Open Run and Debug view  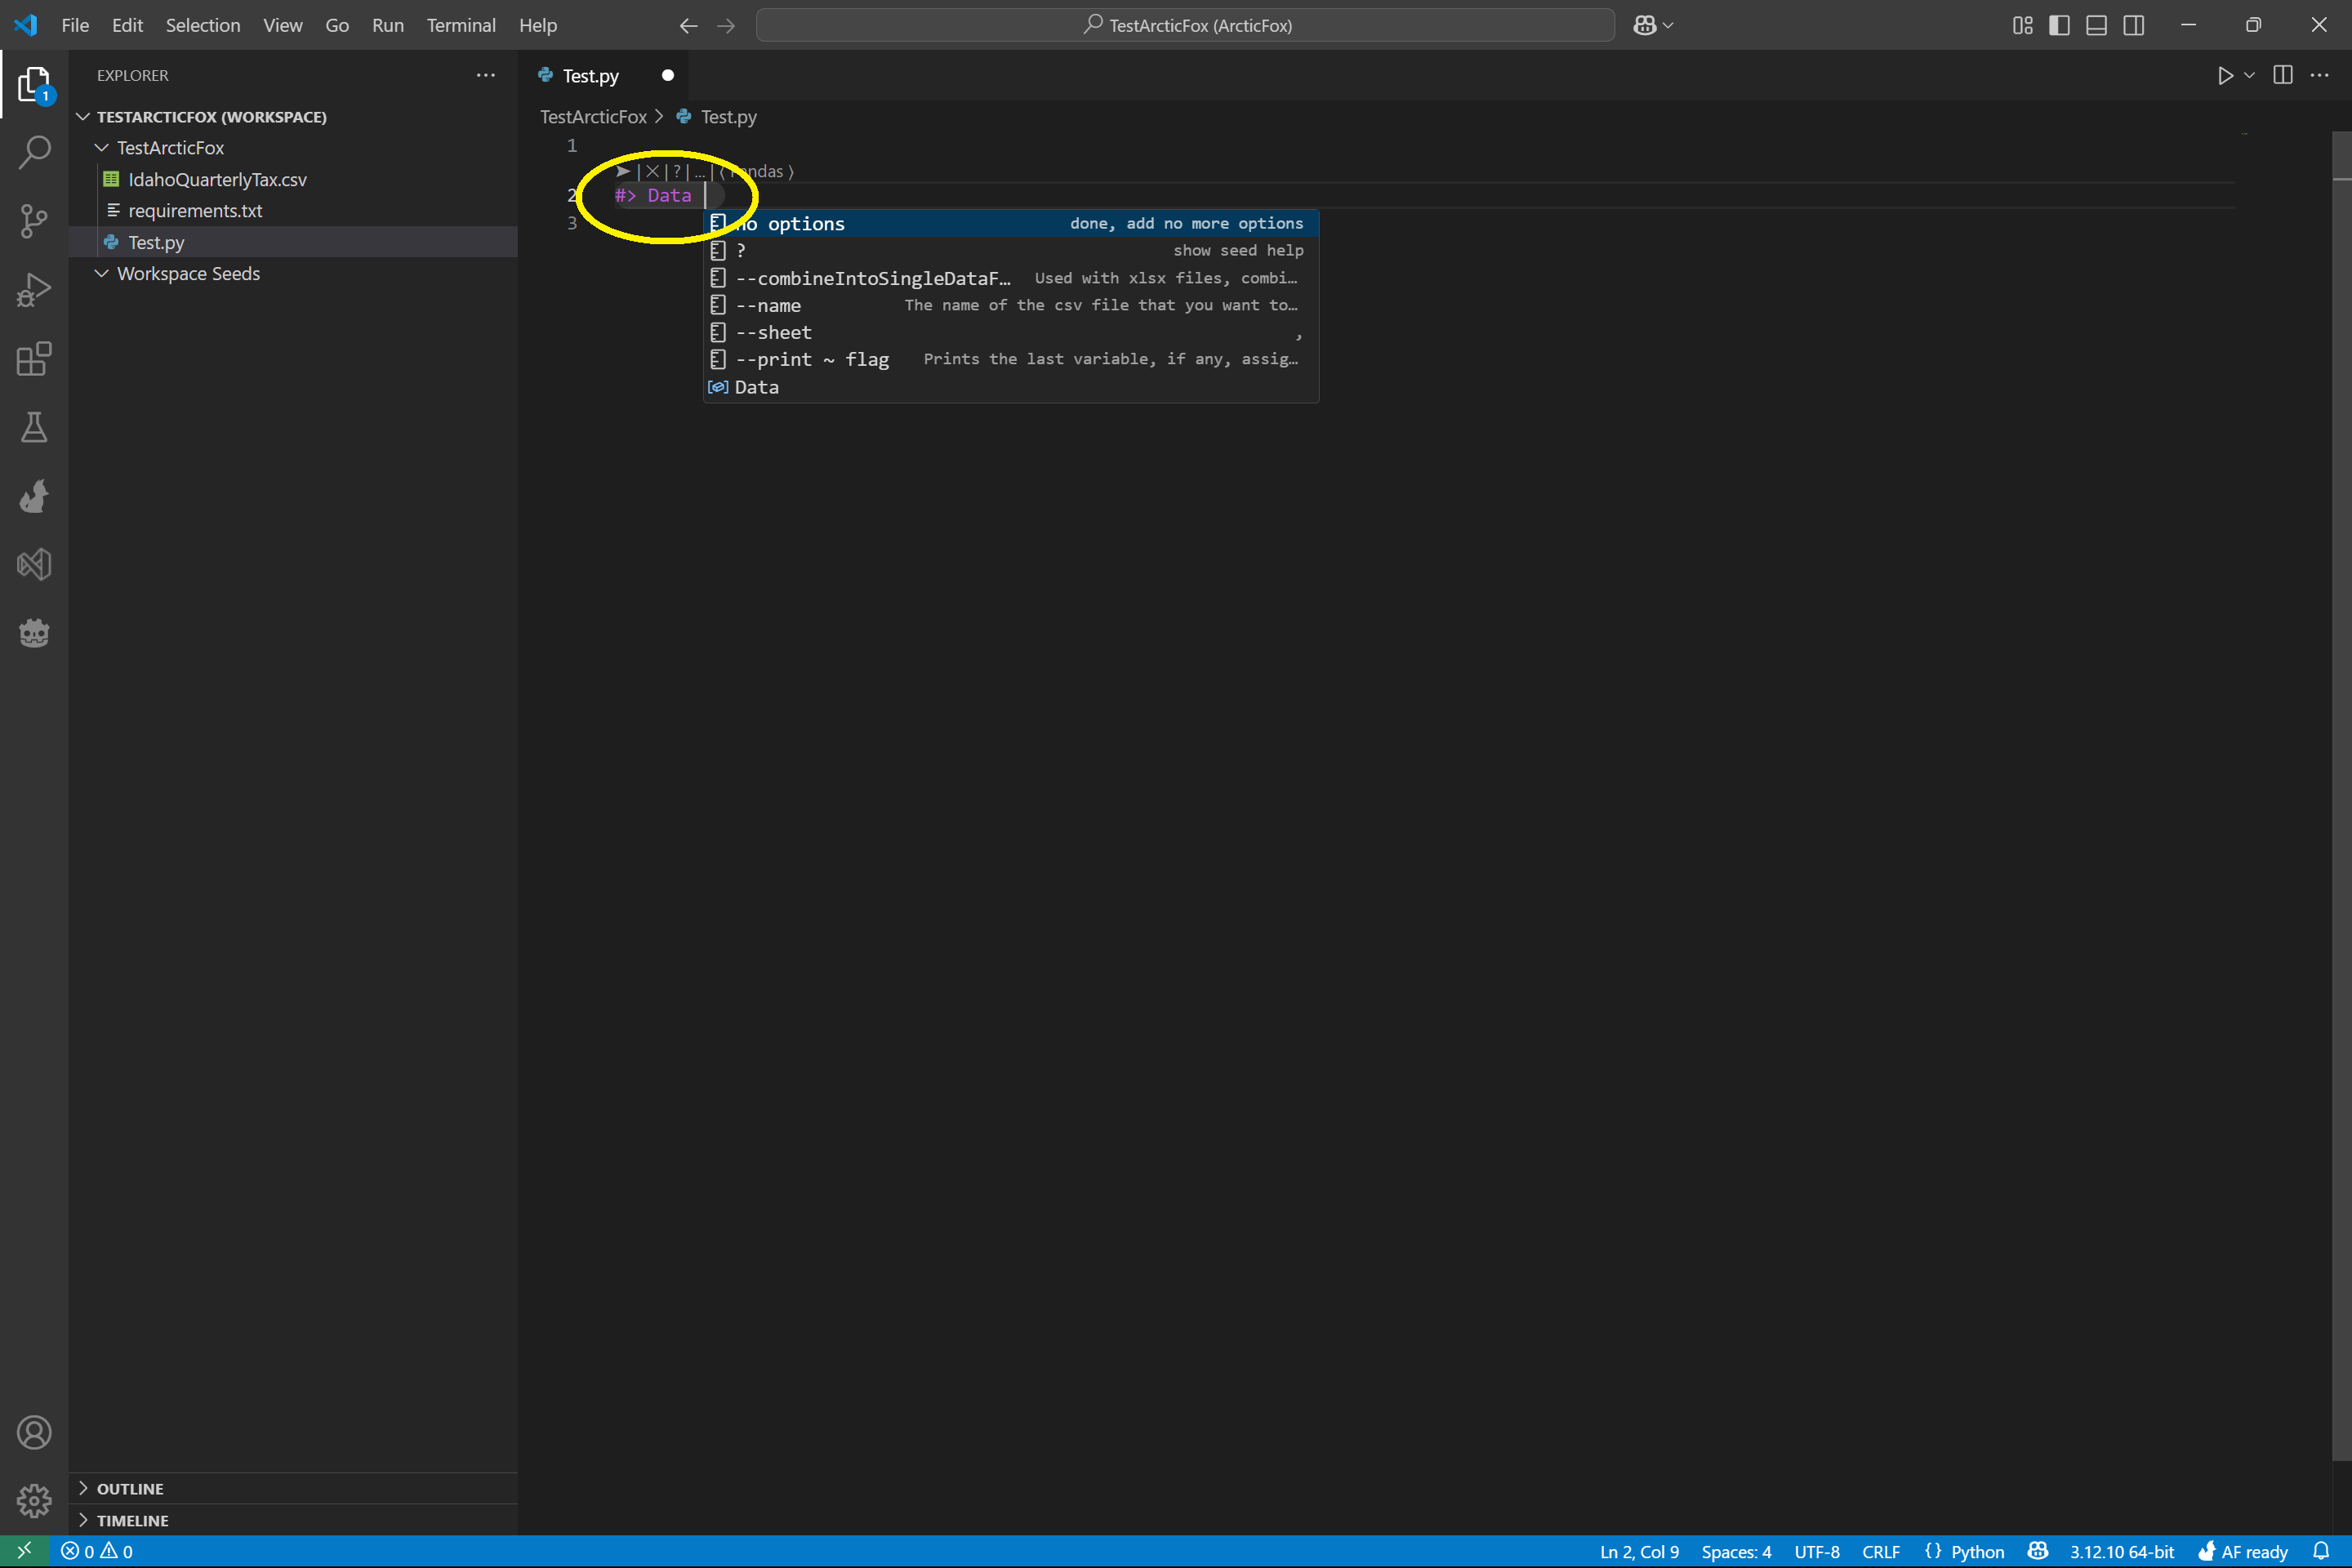(34, 290)
